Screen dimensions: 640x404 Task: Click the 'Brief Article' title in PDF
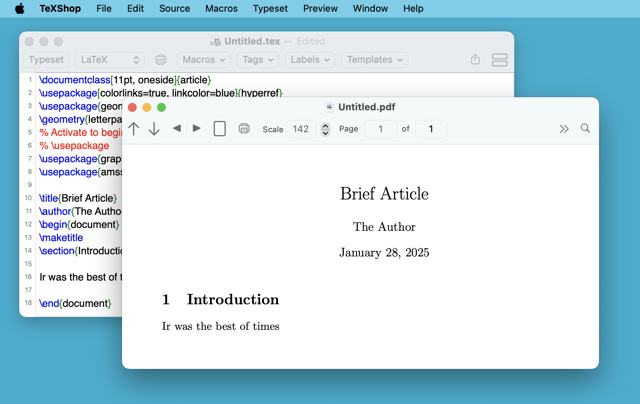click(384, 194)
